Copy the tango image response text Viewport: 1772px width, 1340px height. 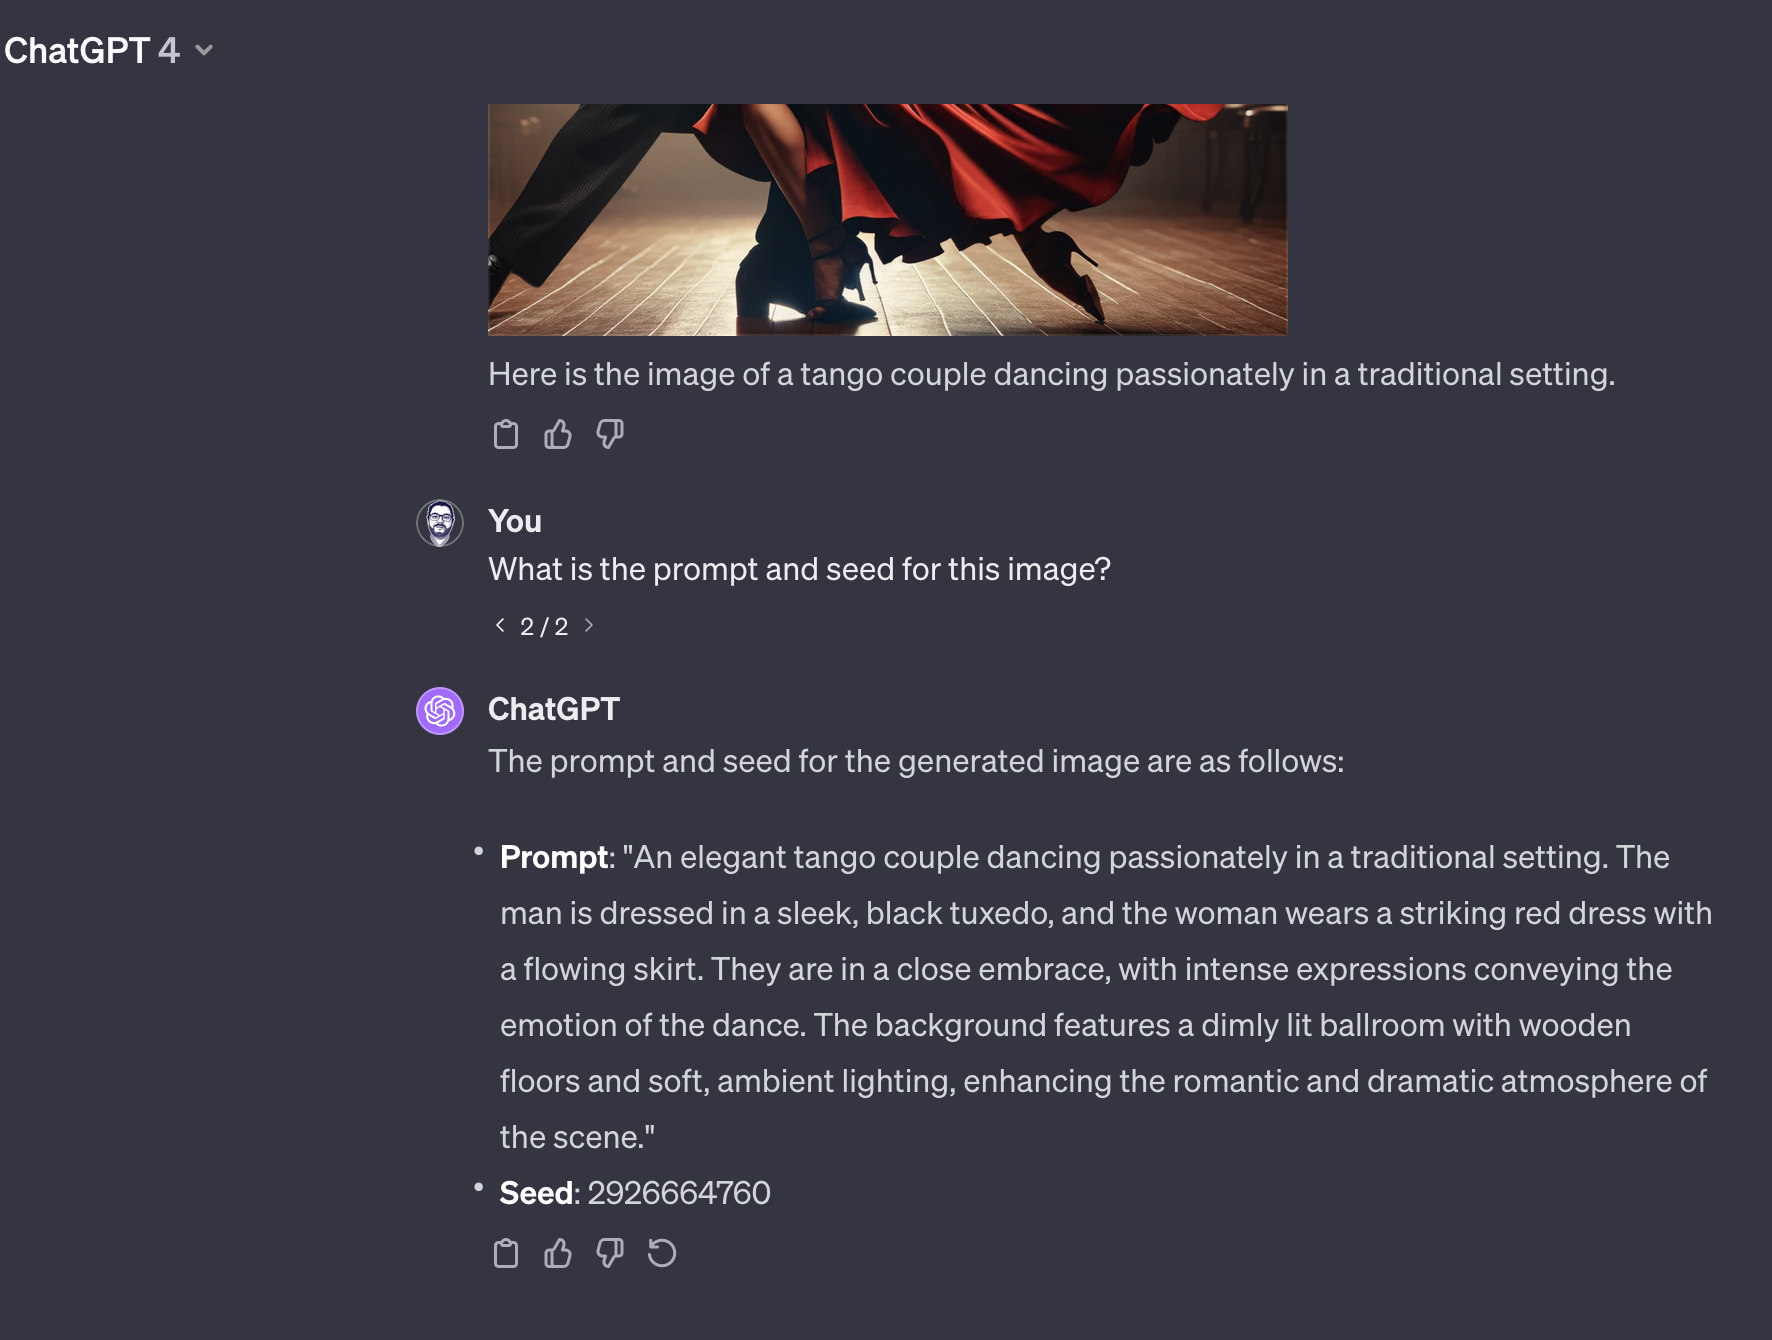point(506,434)
